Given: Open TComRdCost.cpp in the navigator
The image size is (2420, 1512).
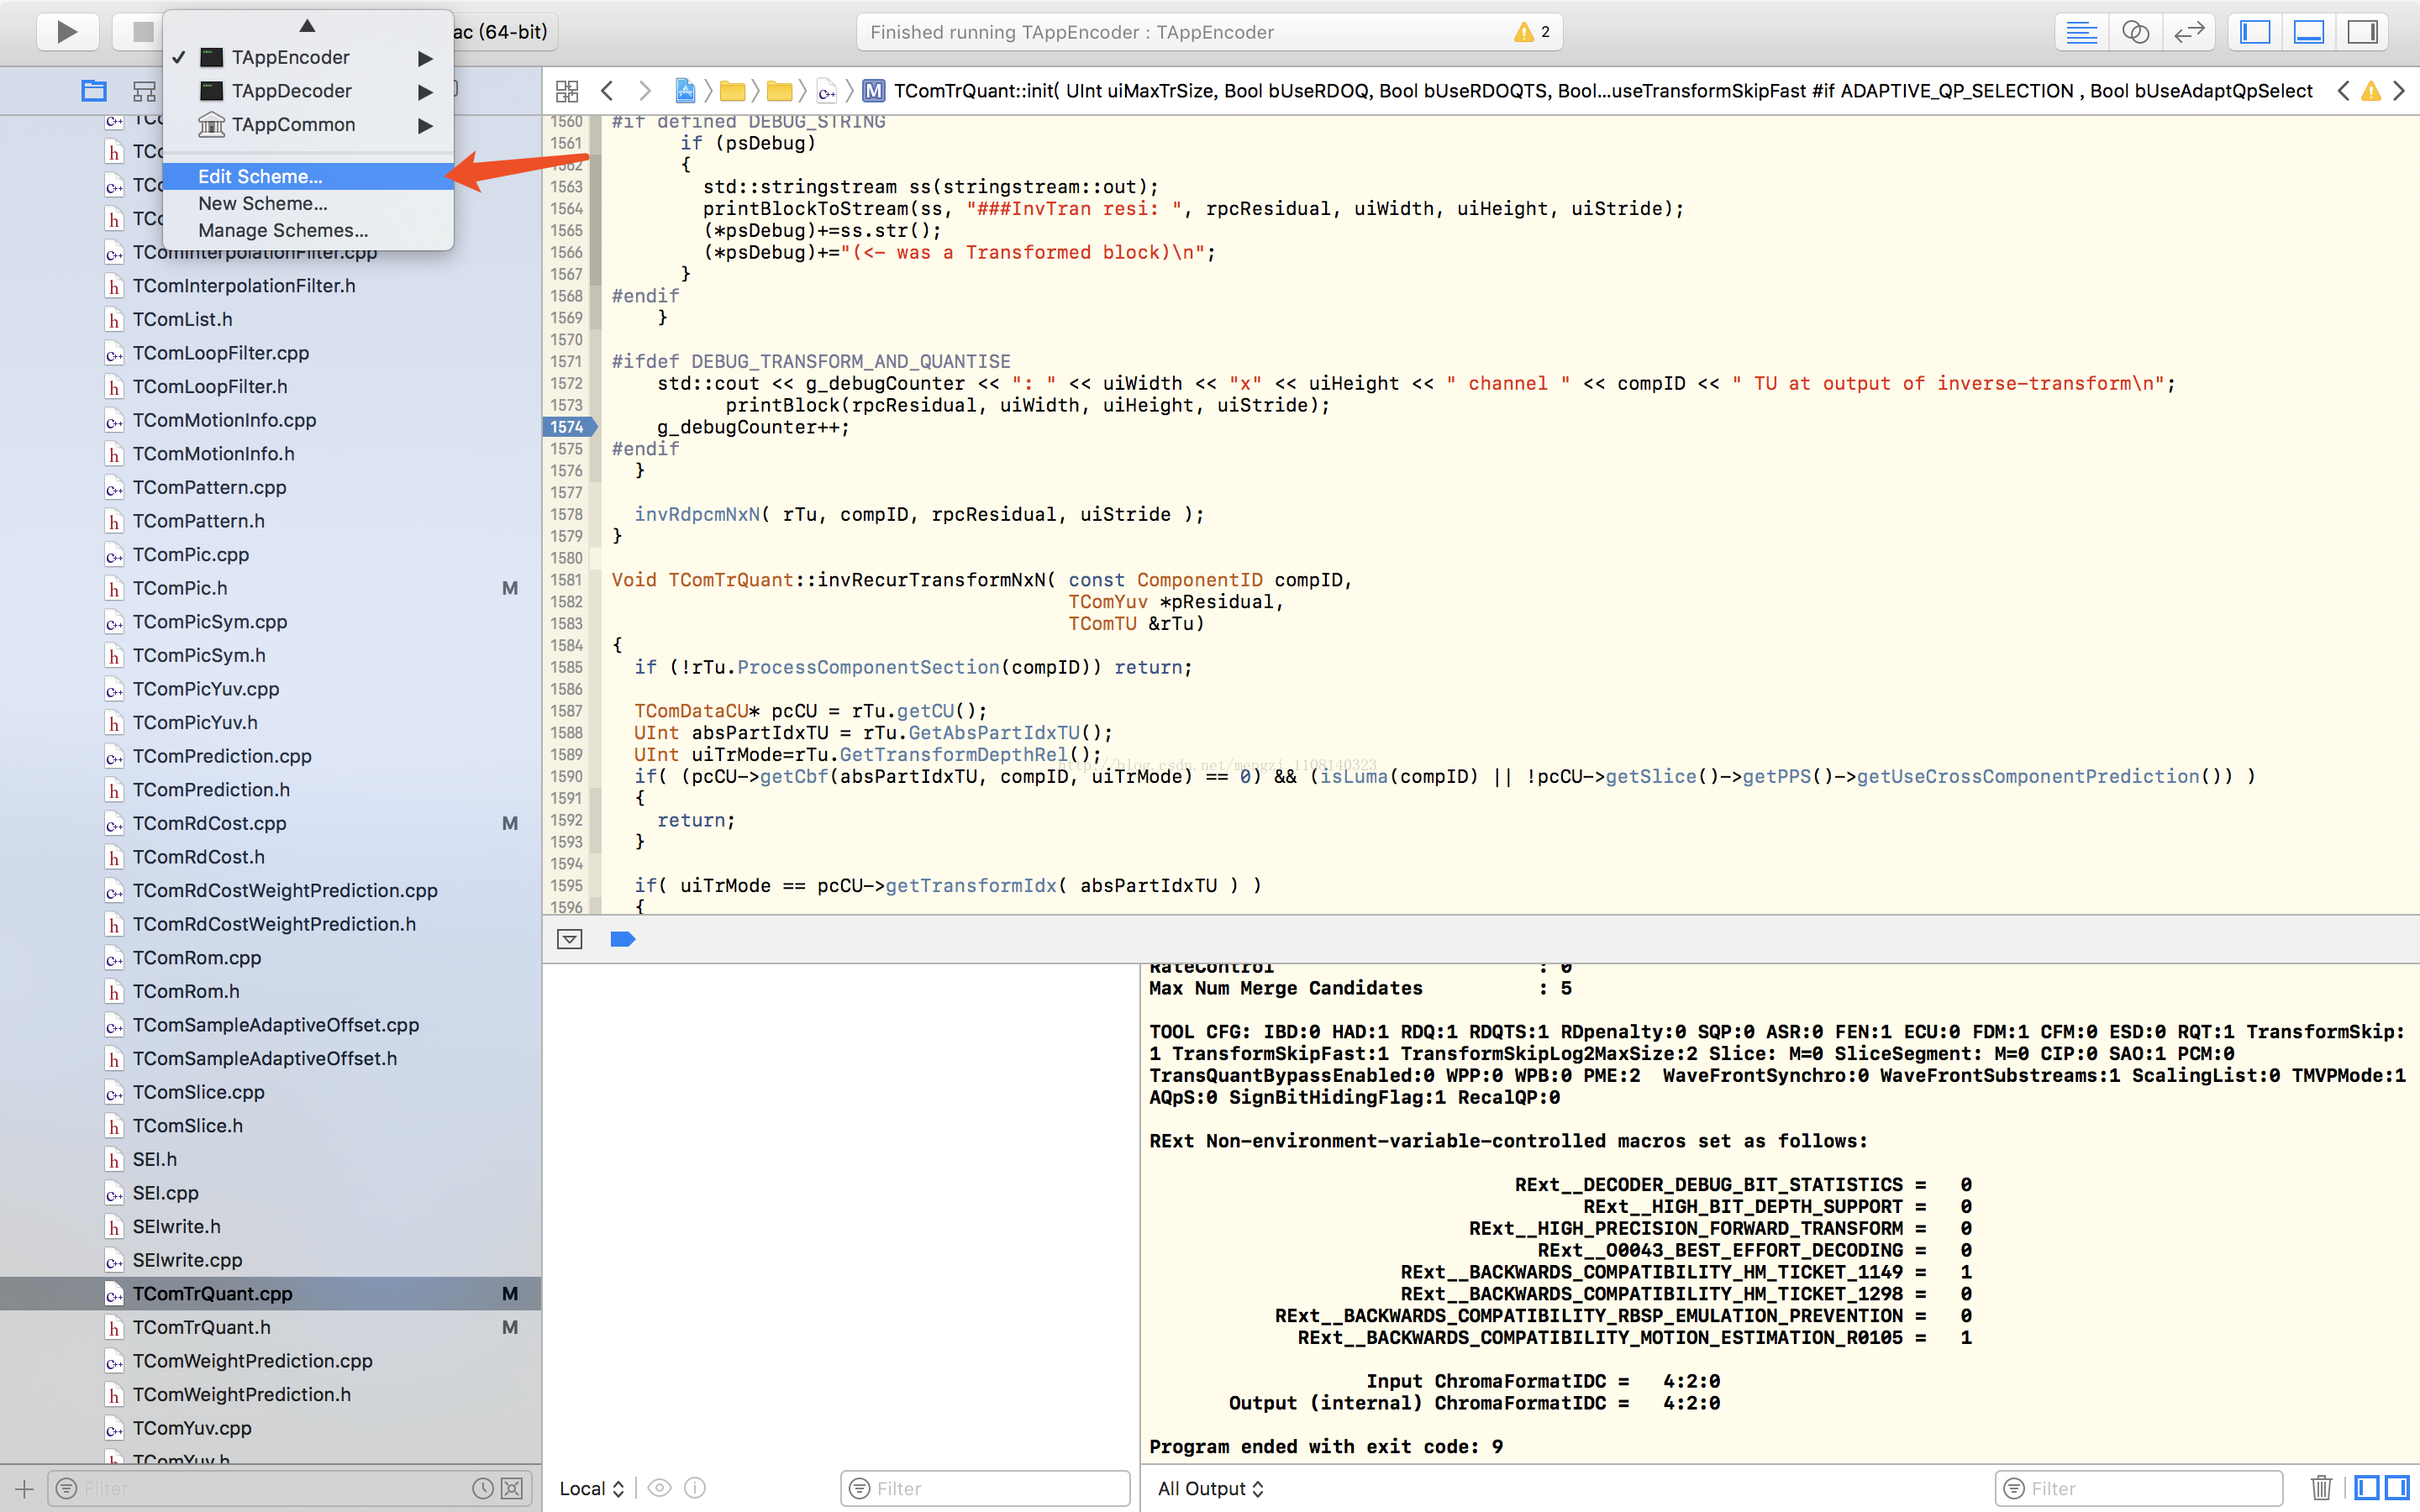Looking at the screenshot, I should point(209,823).
